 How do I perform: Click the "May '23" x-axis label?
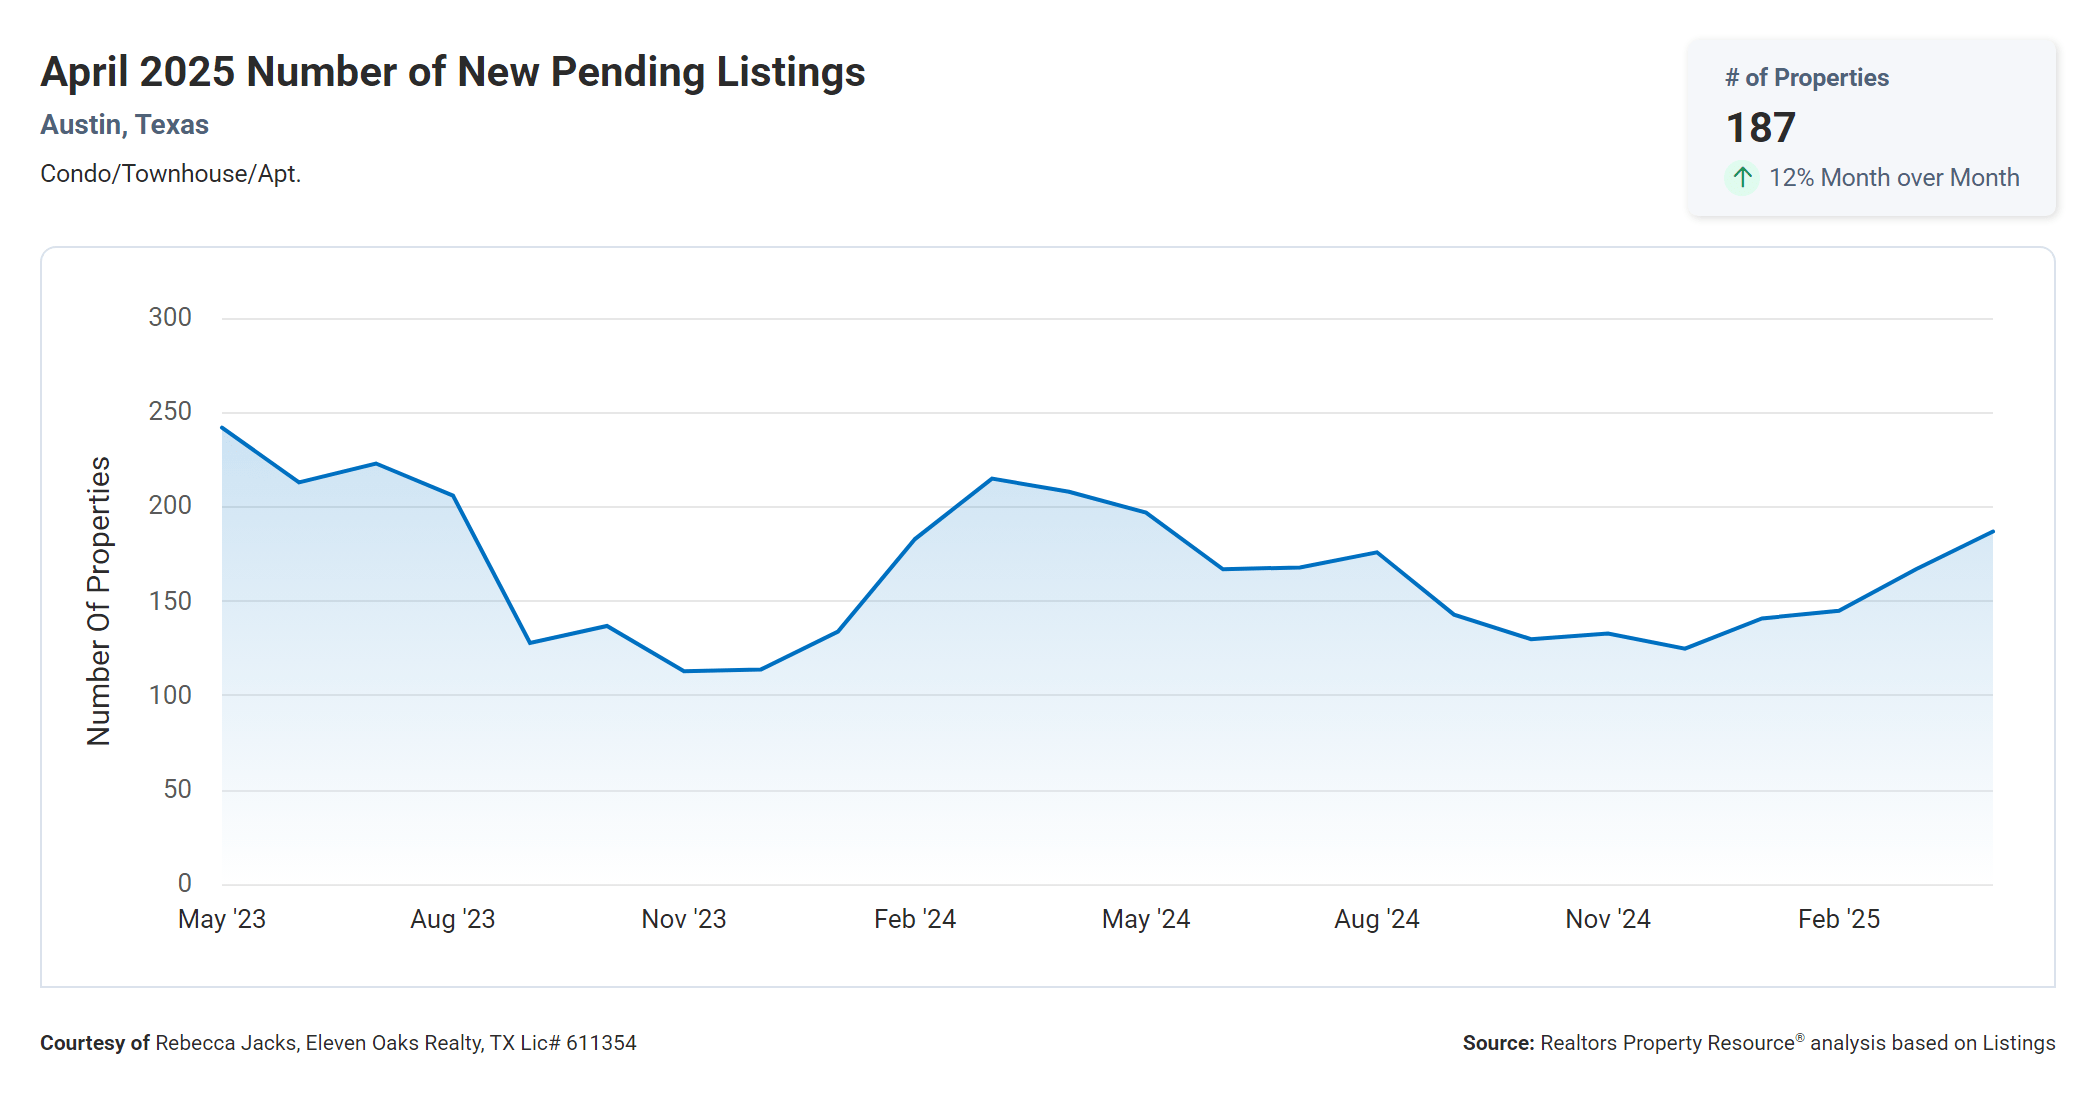(222, 919)
